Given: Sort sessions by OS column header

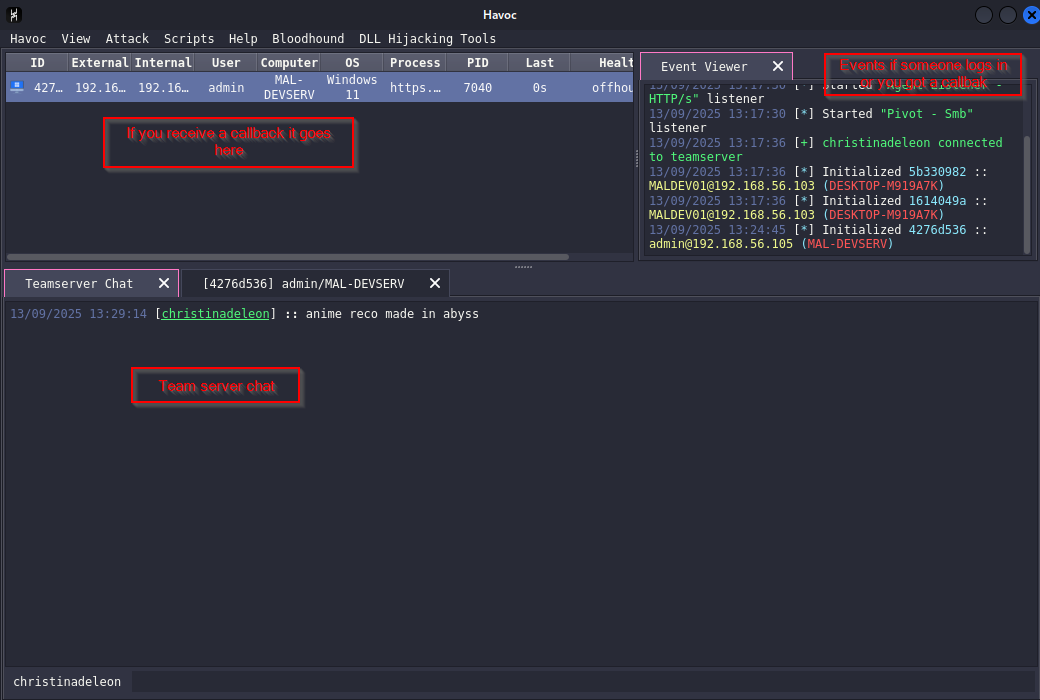Looking at the screenshot, I should 352,62.
